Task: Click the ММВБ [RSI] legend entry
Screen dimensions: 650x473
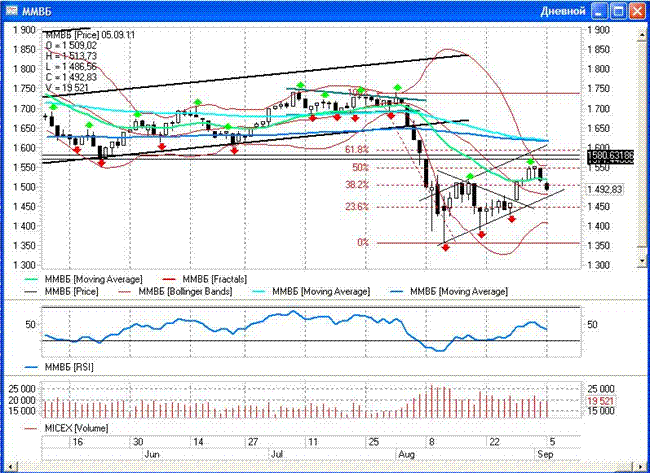Action: click(59, 367)
